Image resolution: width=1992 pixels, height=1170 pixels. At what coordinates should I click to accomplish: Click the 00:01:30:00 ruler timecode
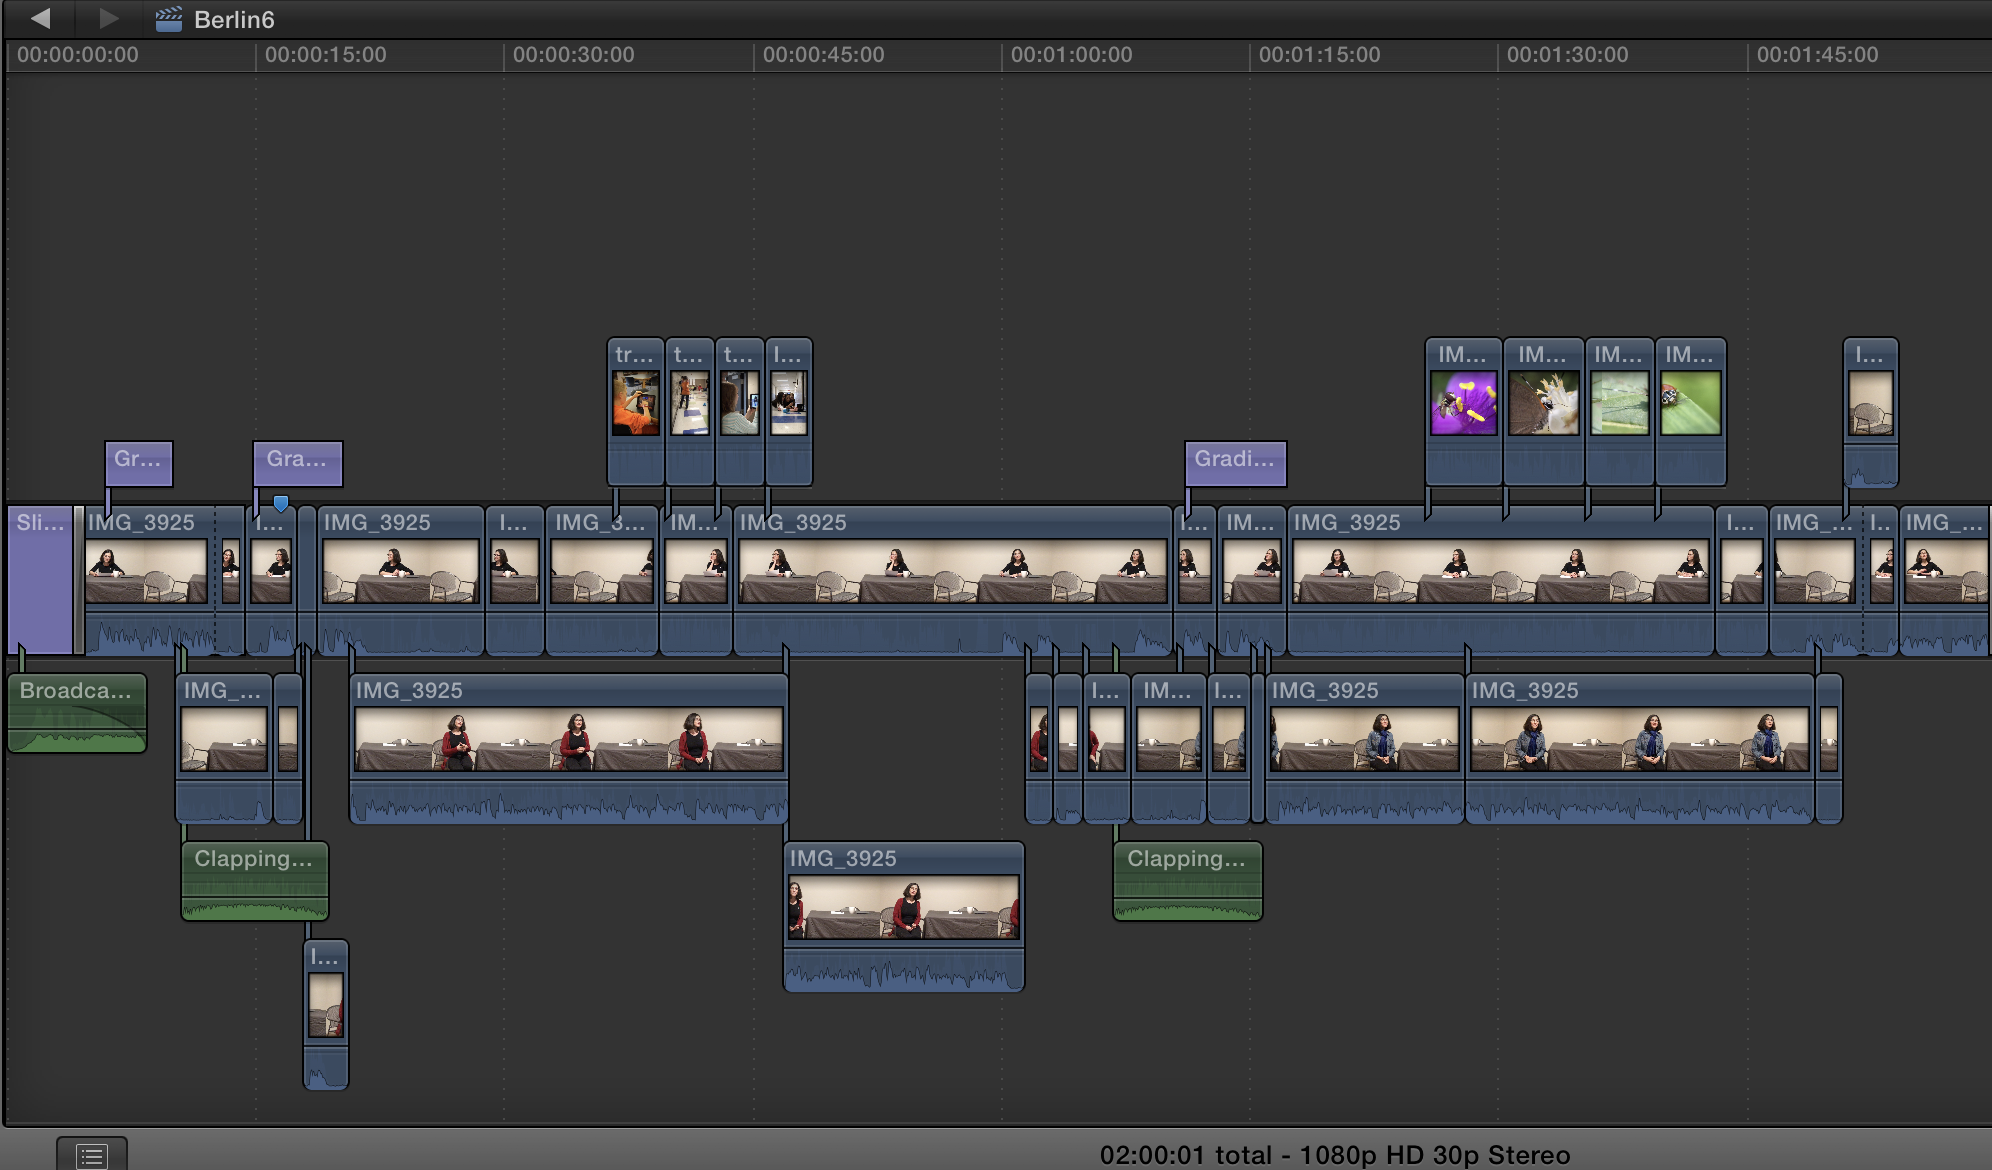pyautogui.click(x=1567, y=55)
